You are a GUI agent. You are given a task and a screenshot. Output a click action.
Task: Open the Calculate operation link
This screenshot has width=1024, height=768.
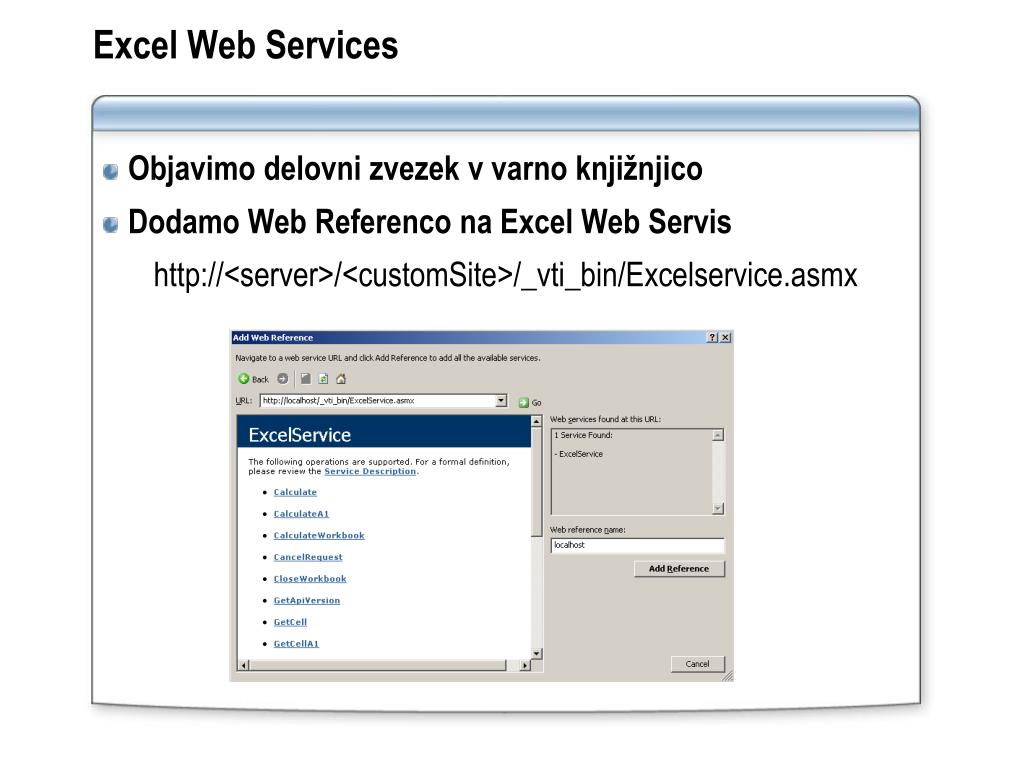pyautogui.click(x=295, y=492)
